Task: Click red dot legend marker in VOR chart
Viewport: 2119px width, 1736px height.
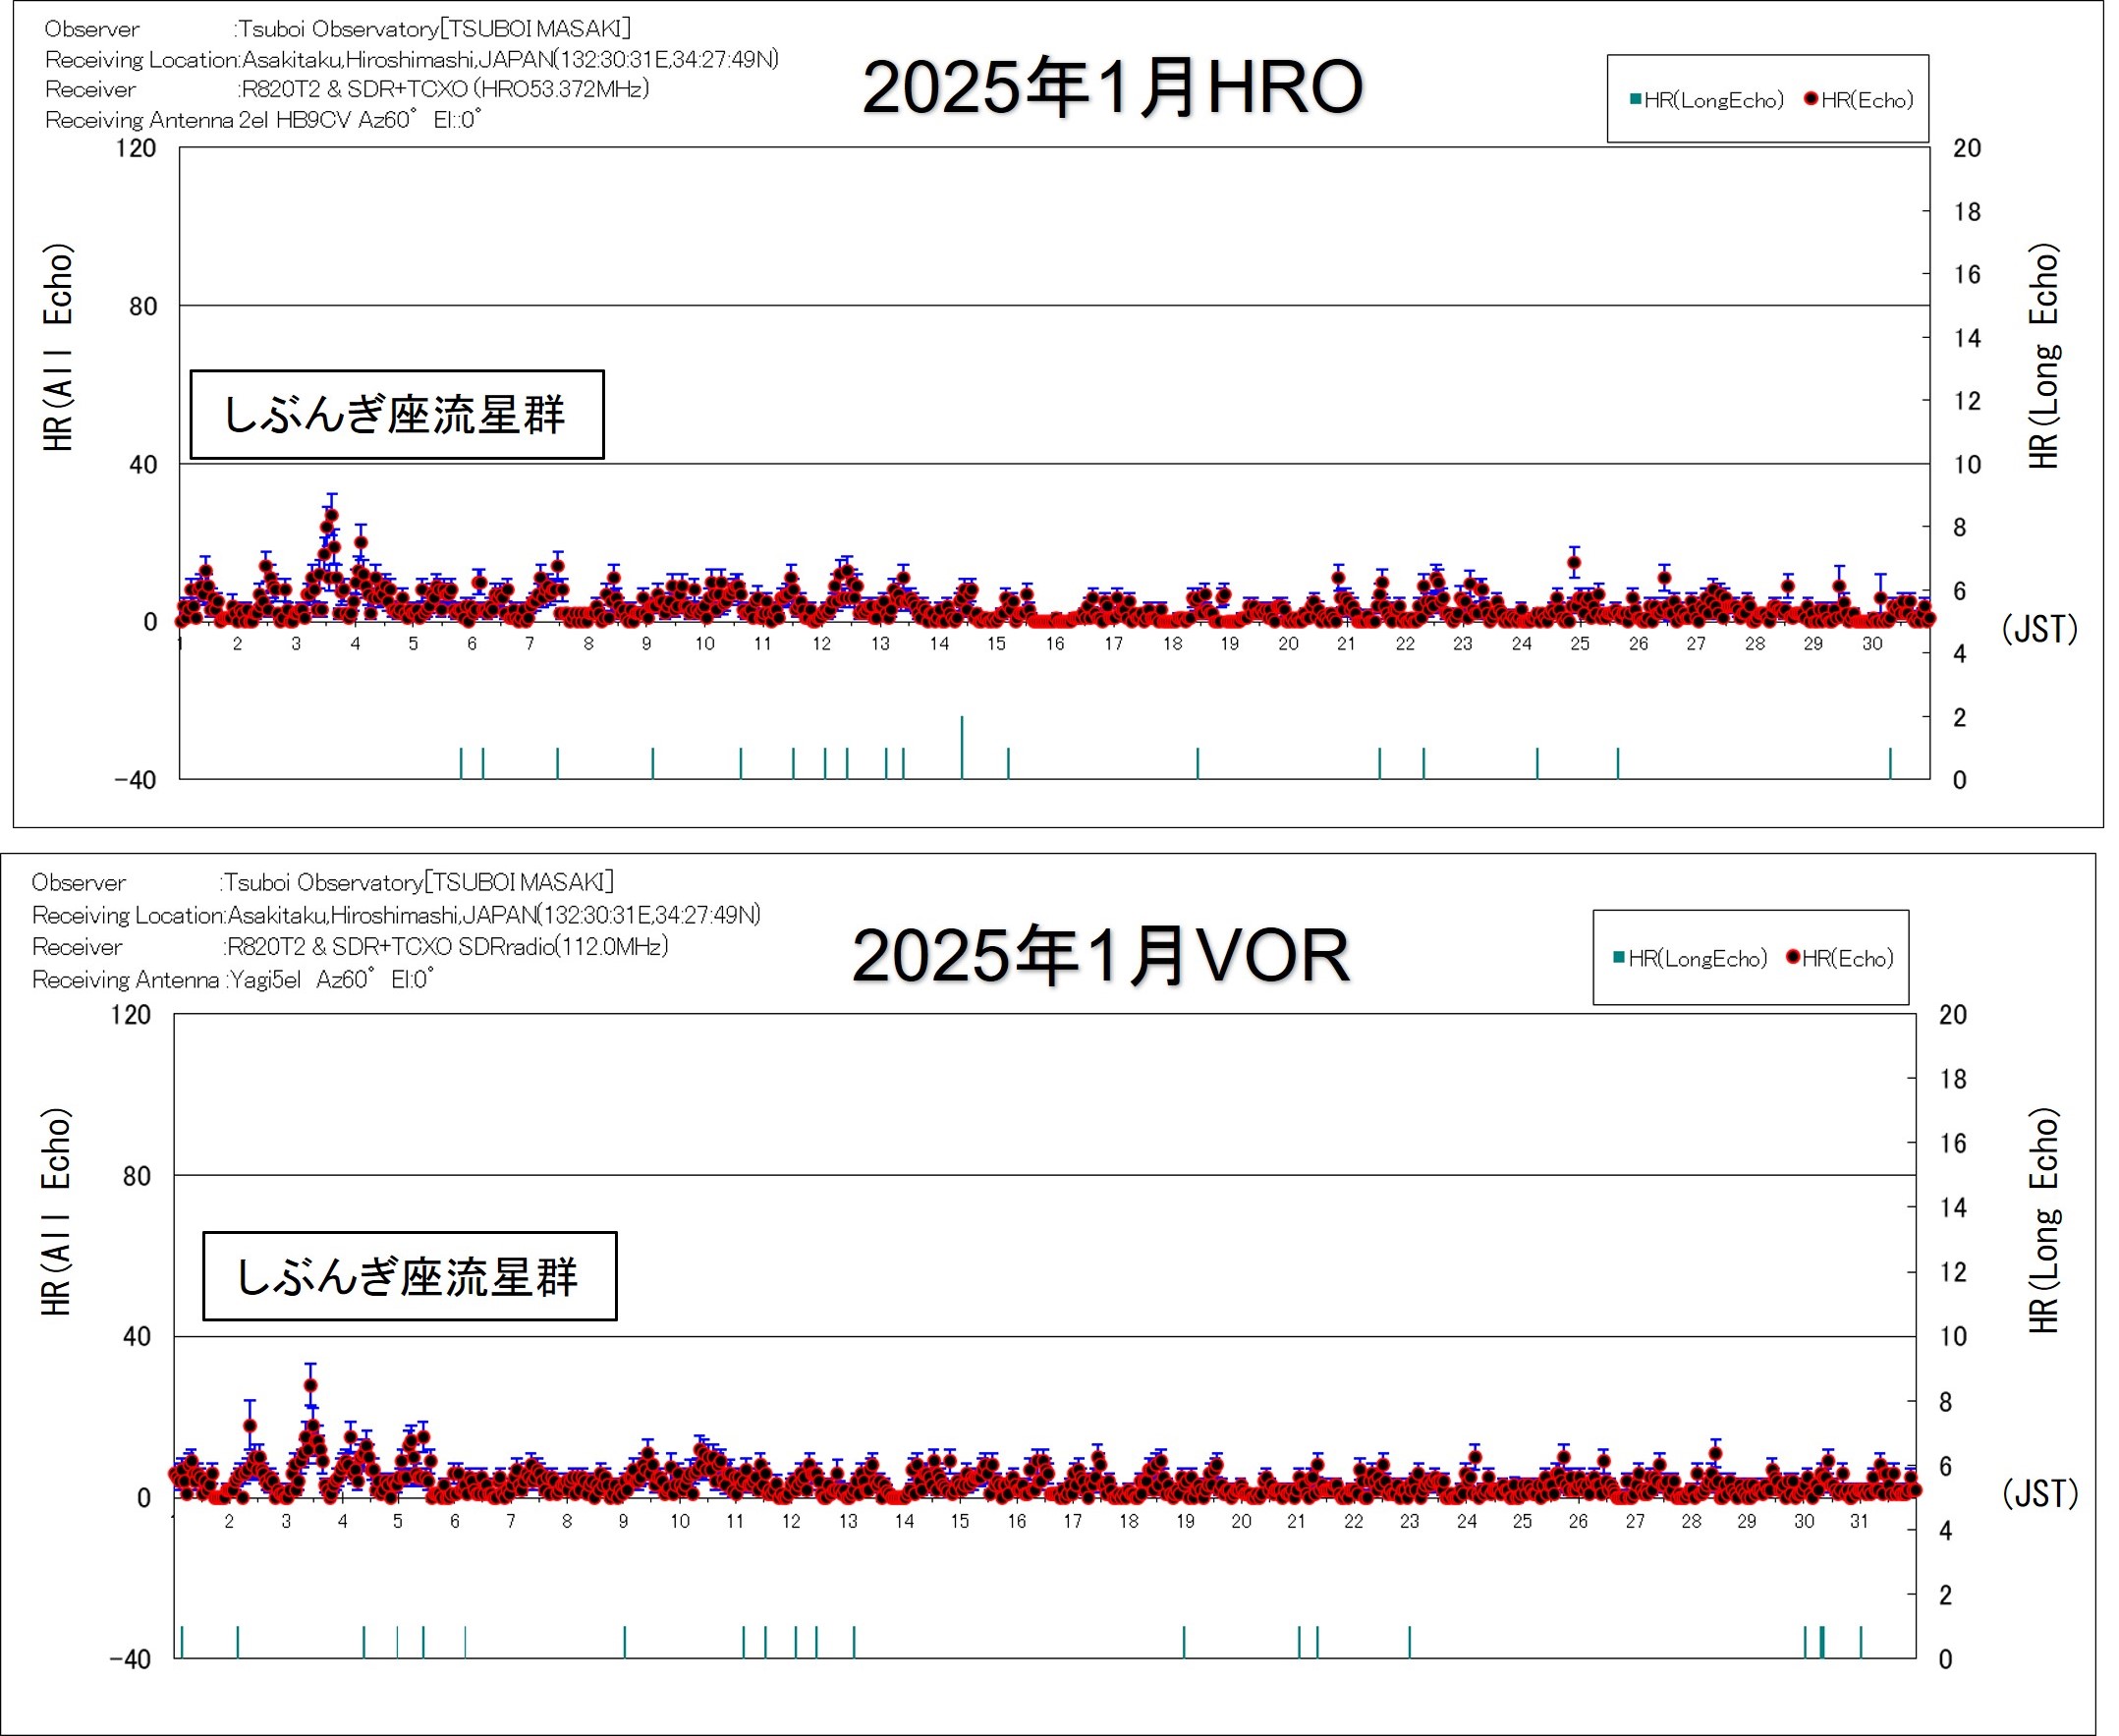Action: point(1793,957)
